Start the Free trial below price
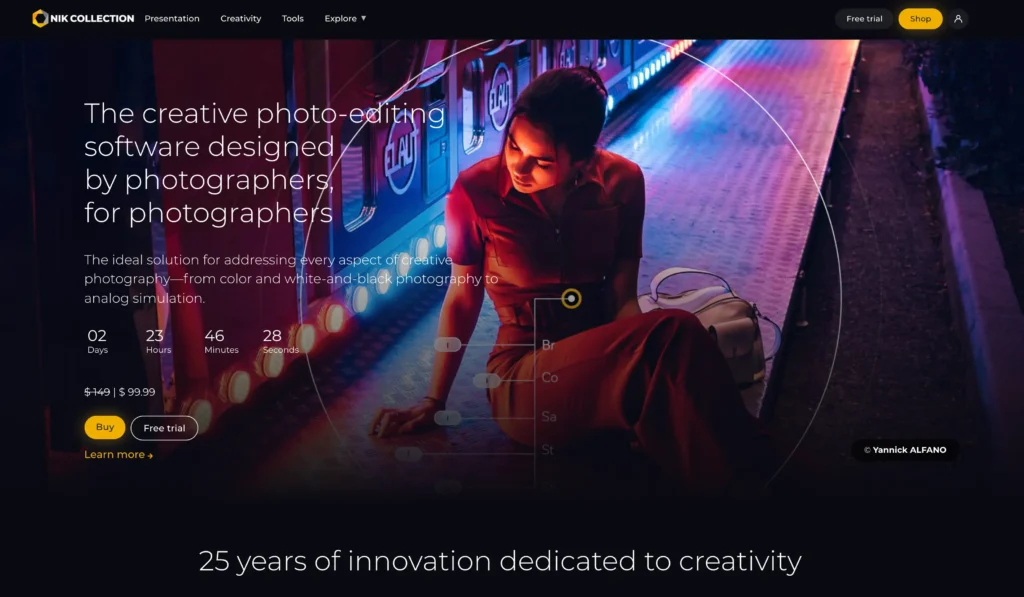The height and width of the screenshot is (597, 1024). (164, 428)
